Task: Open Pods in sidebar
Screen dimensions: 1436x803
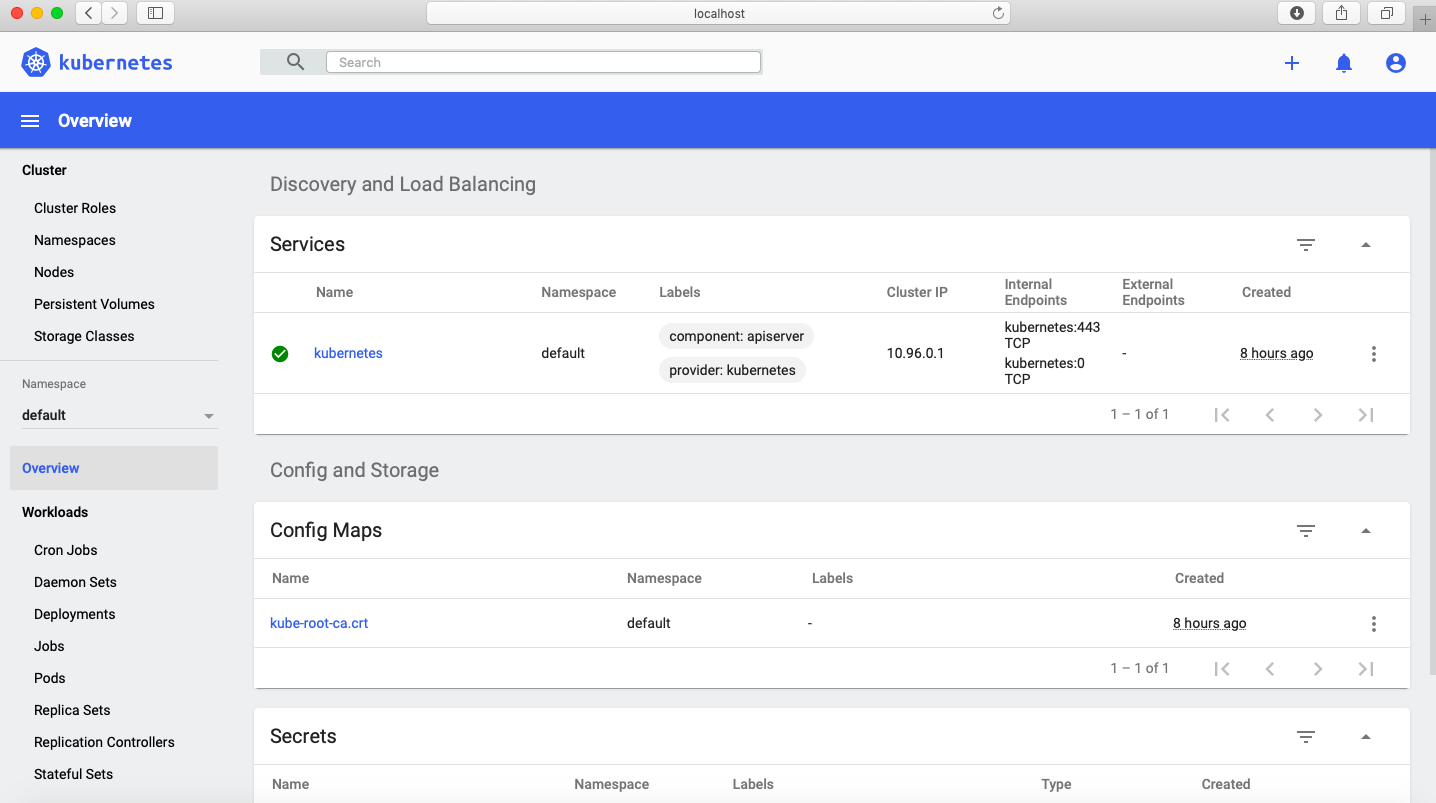Action: click(x=50, y=678)
